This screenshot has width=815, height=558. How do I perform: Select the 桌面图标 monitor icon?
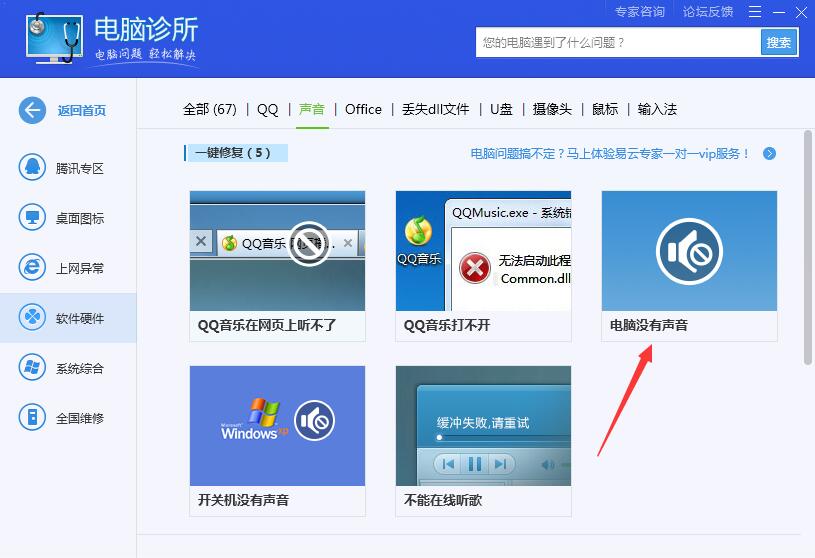pos(32,218)
